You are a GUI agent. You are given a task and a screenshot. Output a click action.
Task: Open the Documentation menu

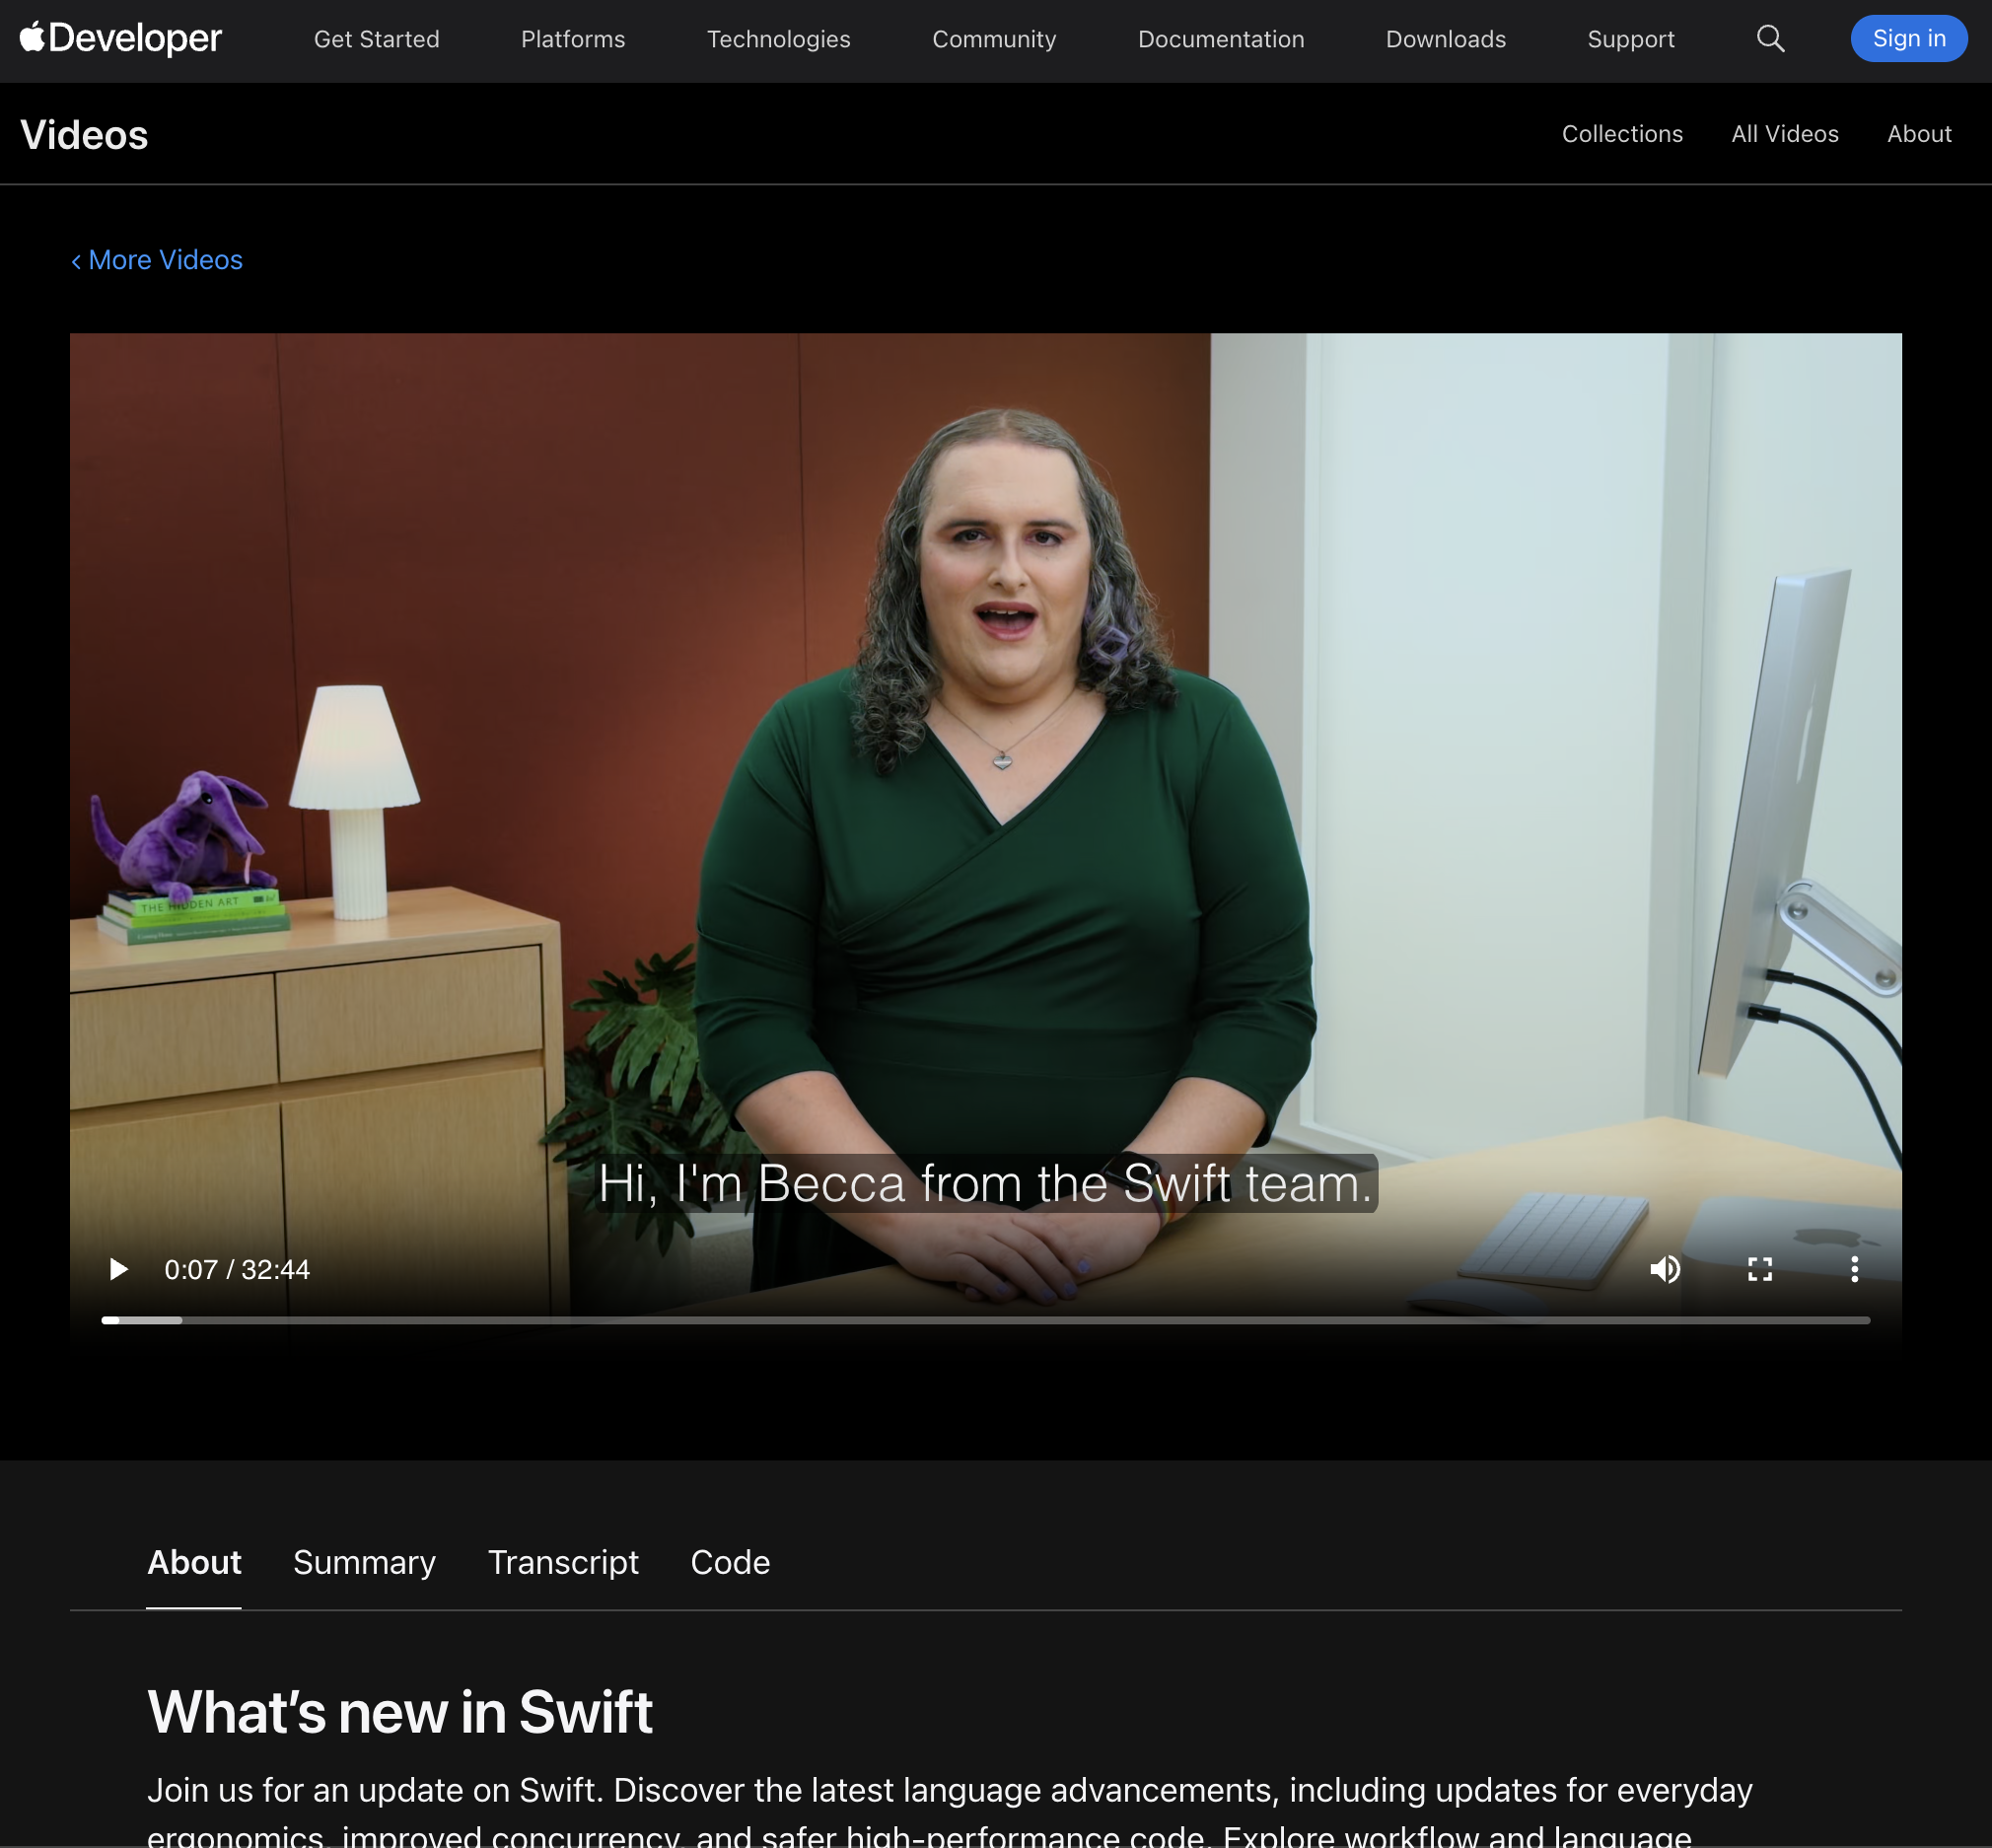click(1221, 39)
